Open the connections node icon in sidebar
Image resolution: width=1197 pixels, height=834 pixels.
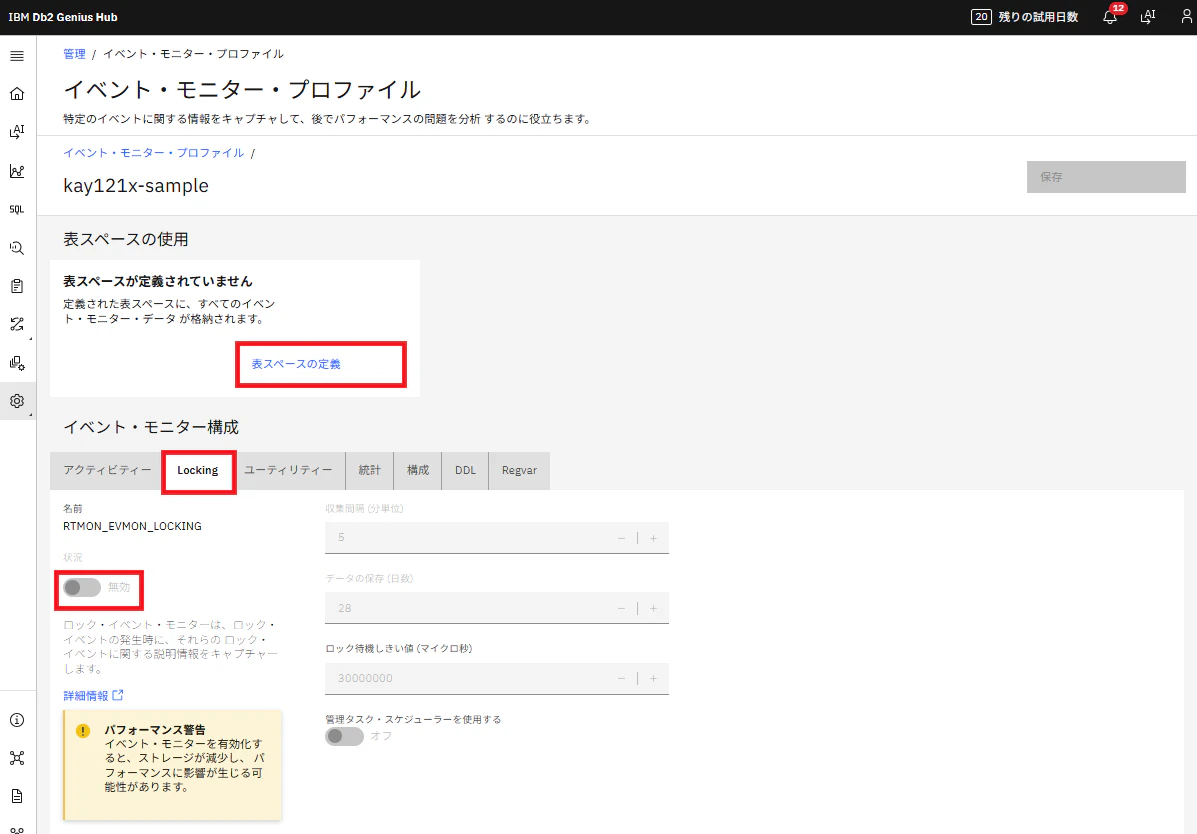[17, 758]
